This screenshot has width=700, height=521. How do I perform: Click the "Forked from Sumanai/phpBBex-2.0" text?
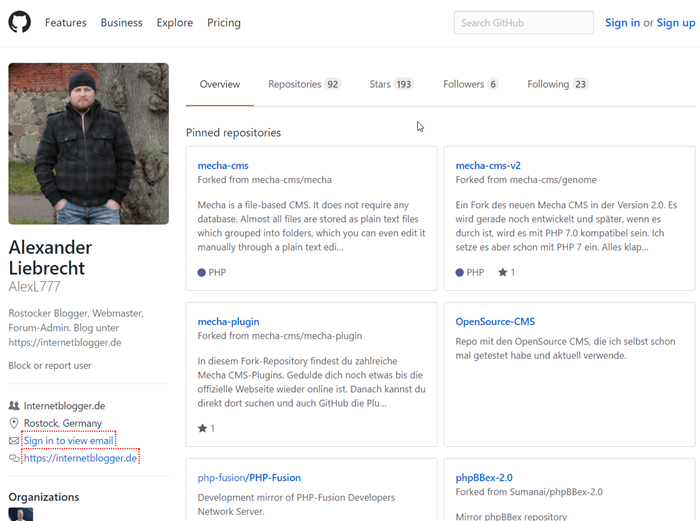pyautogui.click(x=529, y=492)
